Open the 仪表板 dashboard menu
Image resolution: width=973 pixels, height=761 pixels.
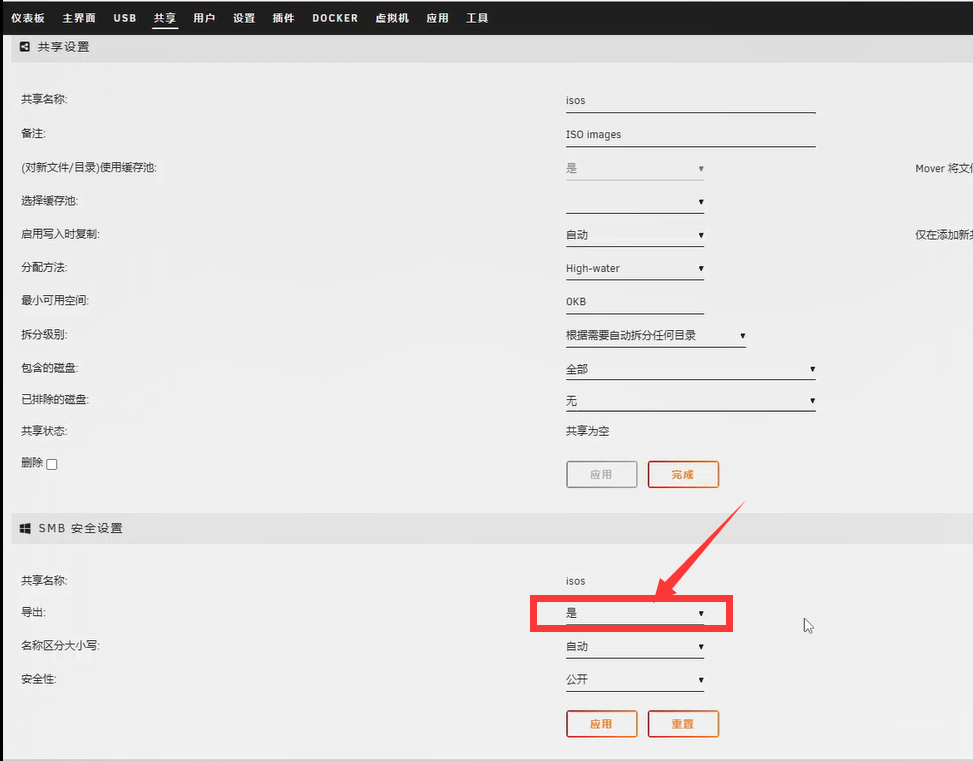click(x=28, y=18)
